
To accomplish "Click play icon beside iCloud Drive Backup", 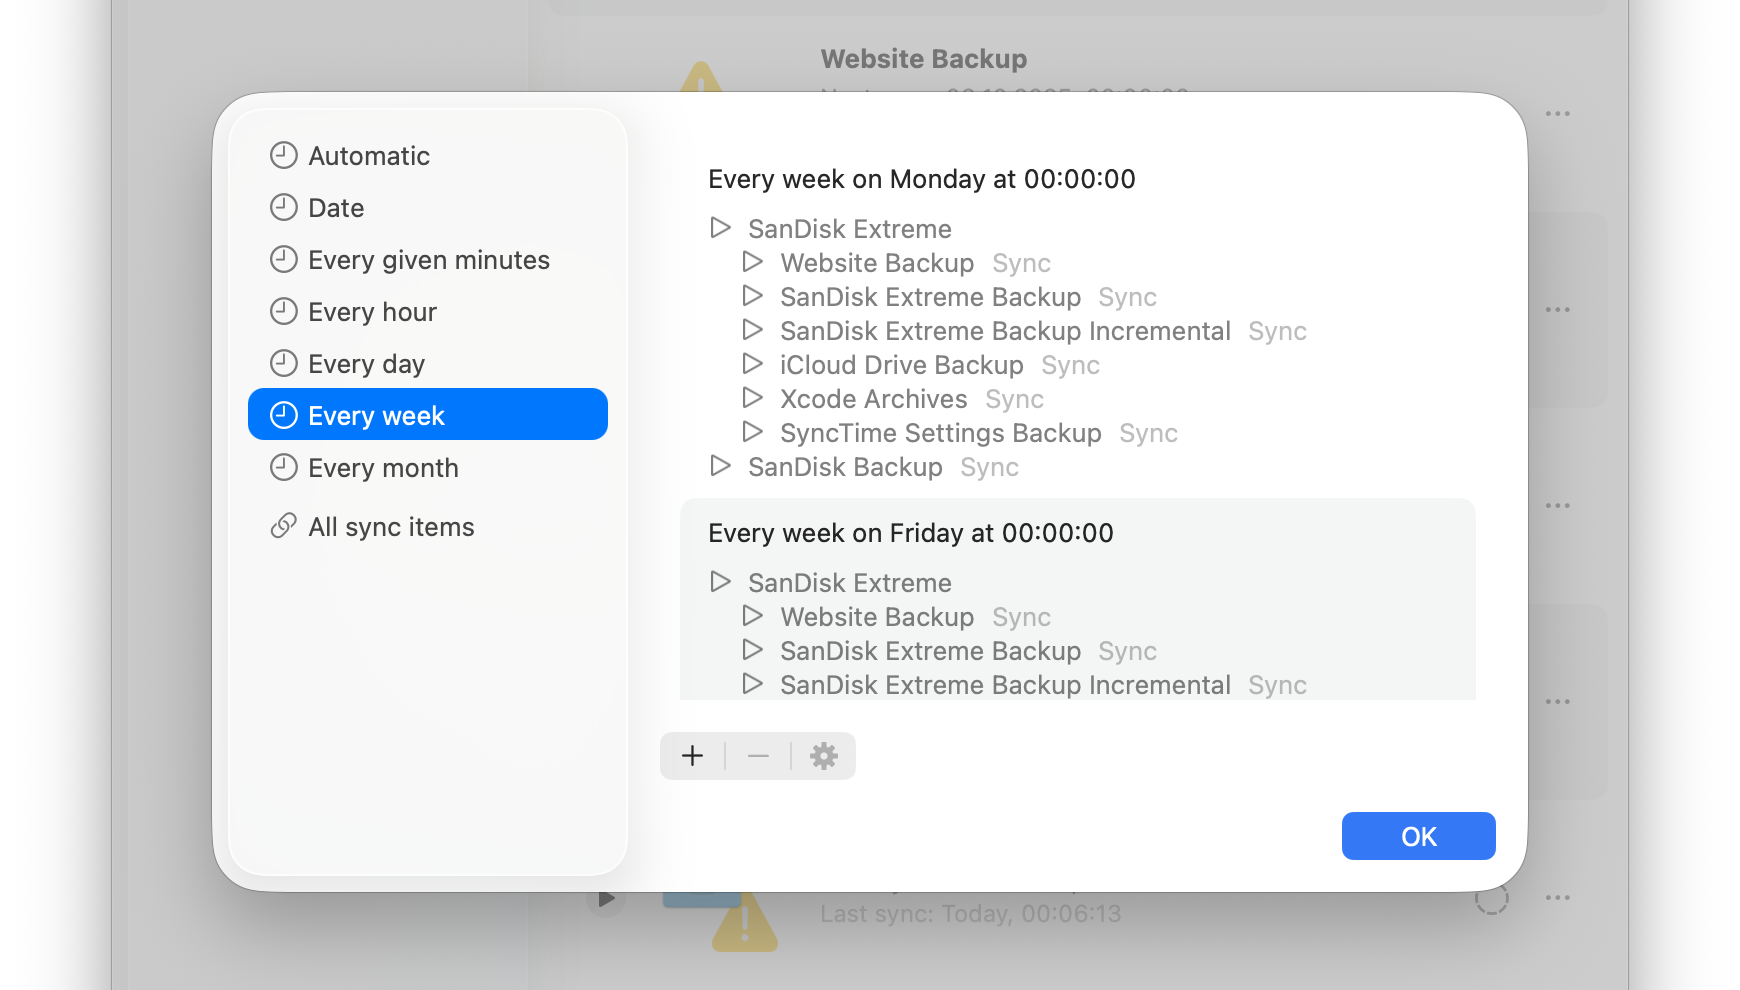I will (x=752, y=364).
